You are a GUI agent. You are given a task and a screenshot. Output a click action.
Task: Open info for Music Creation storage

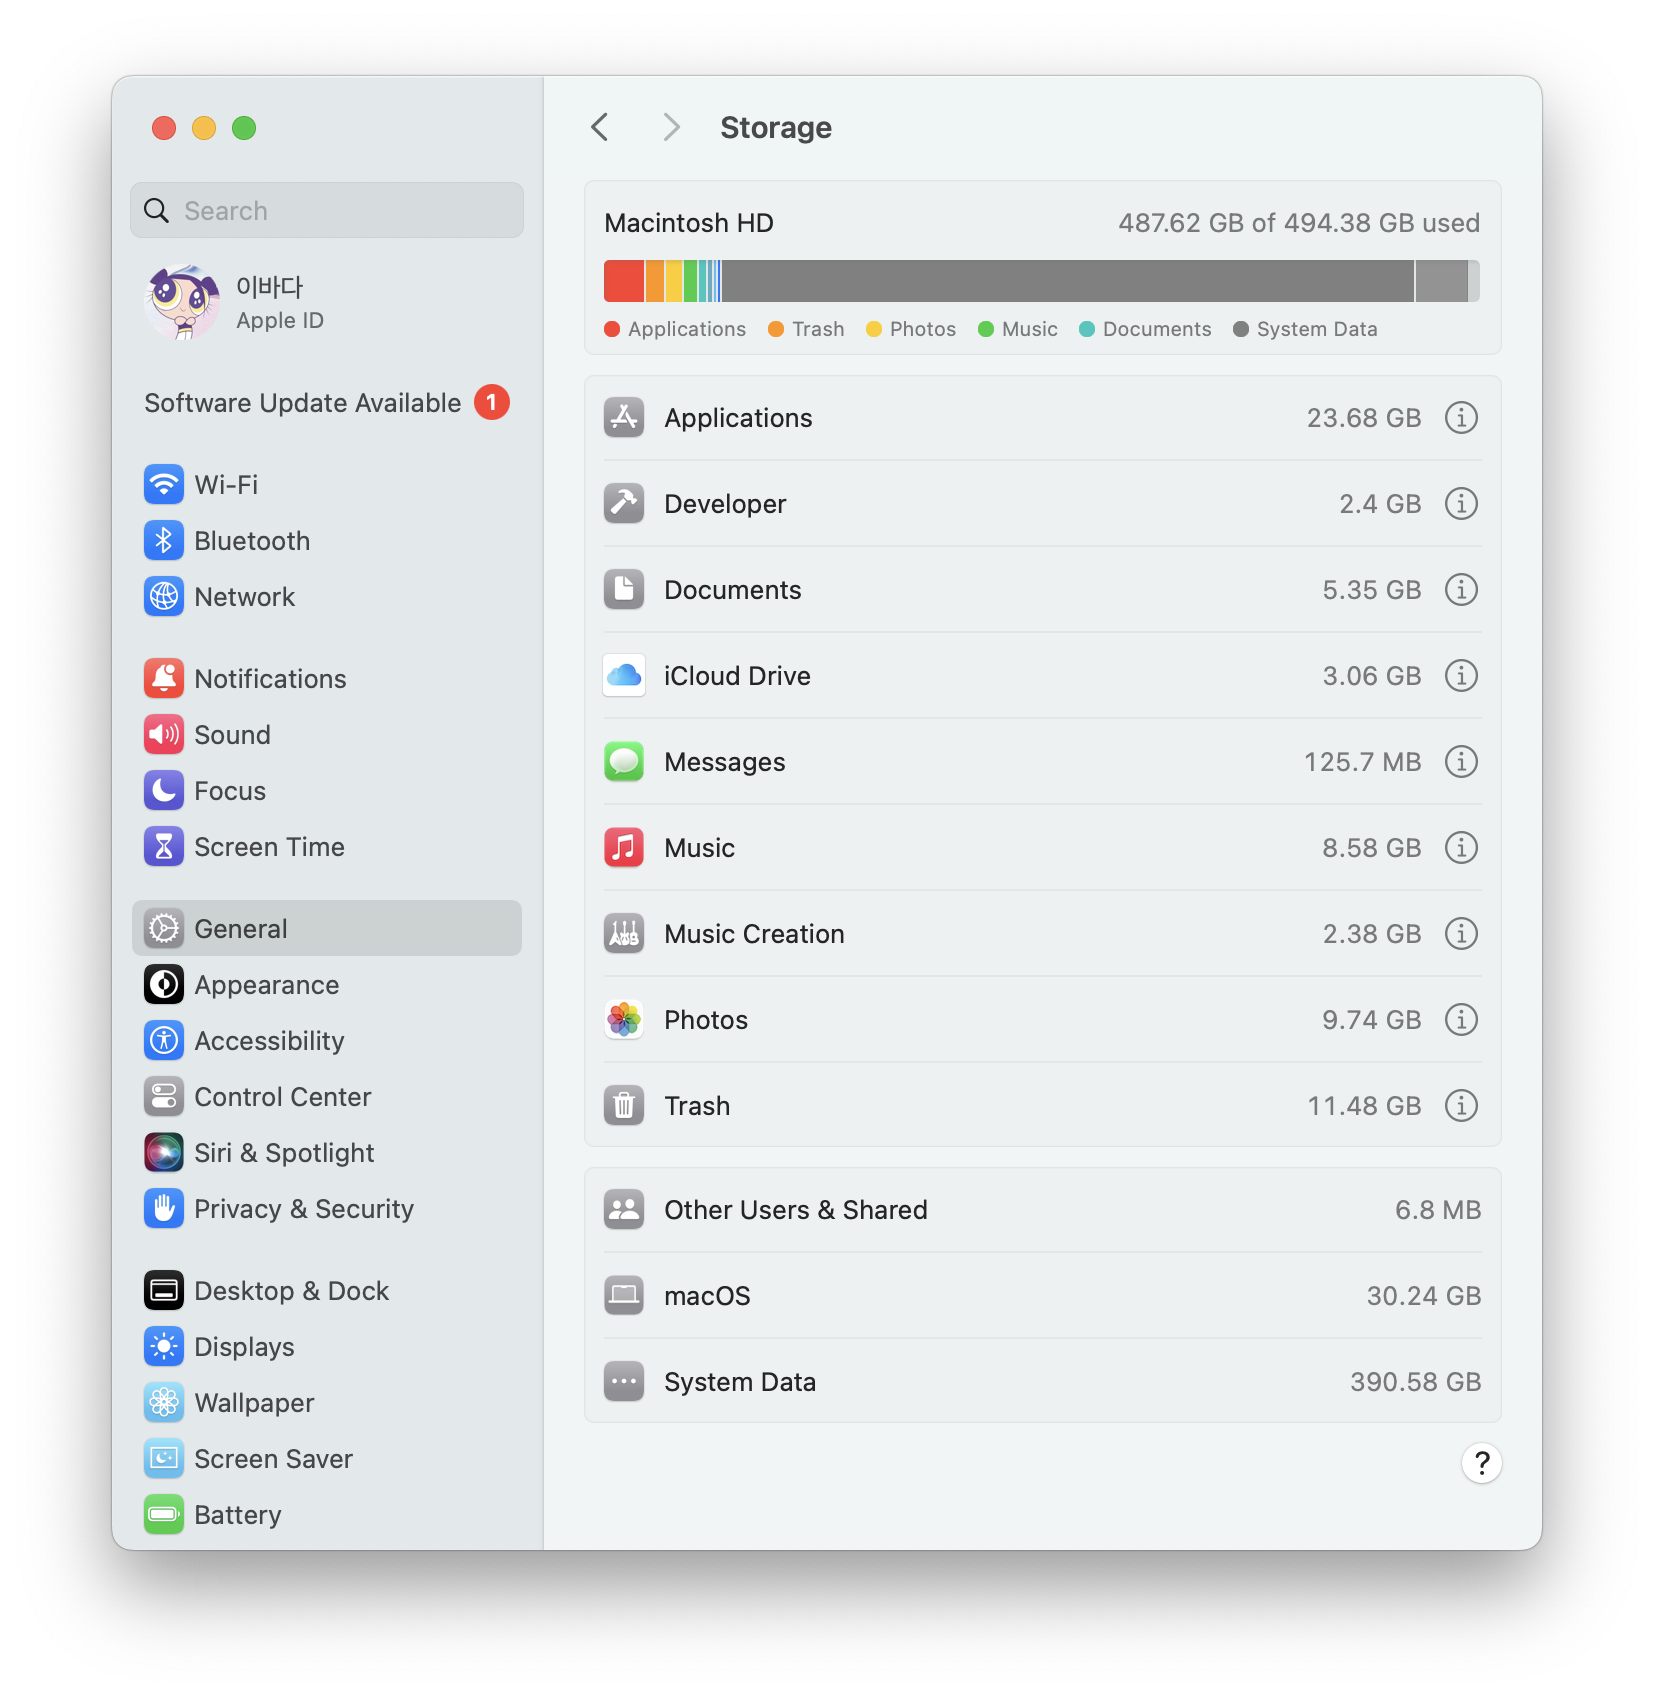(x=1461, y=934)
